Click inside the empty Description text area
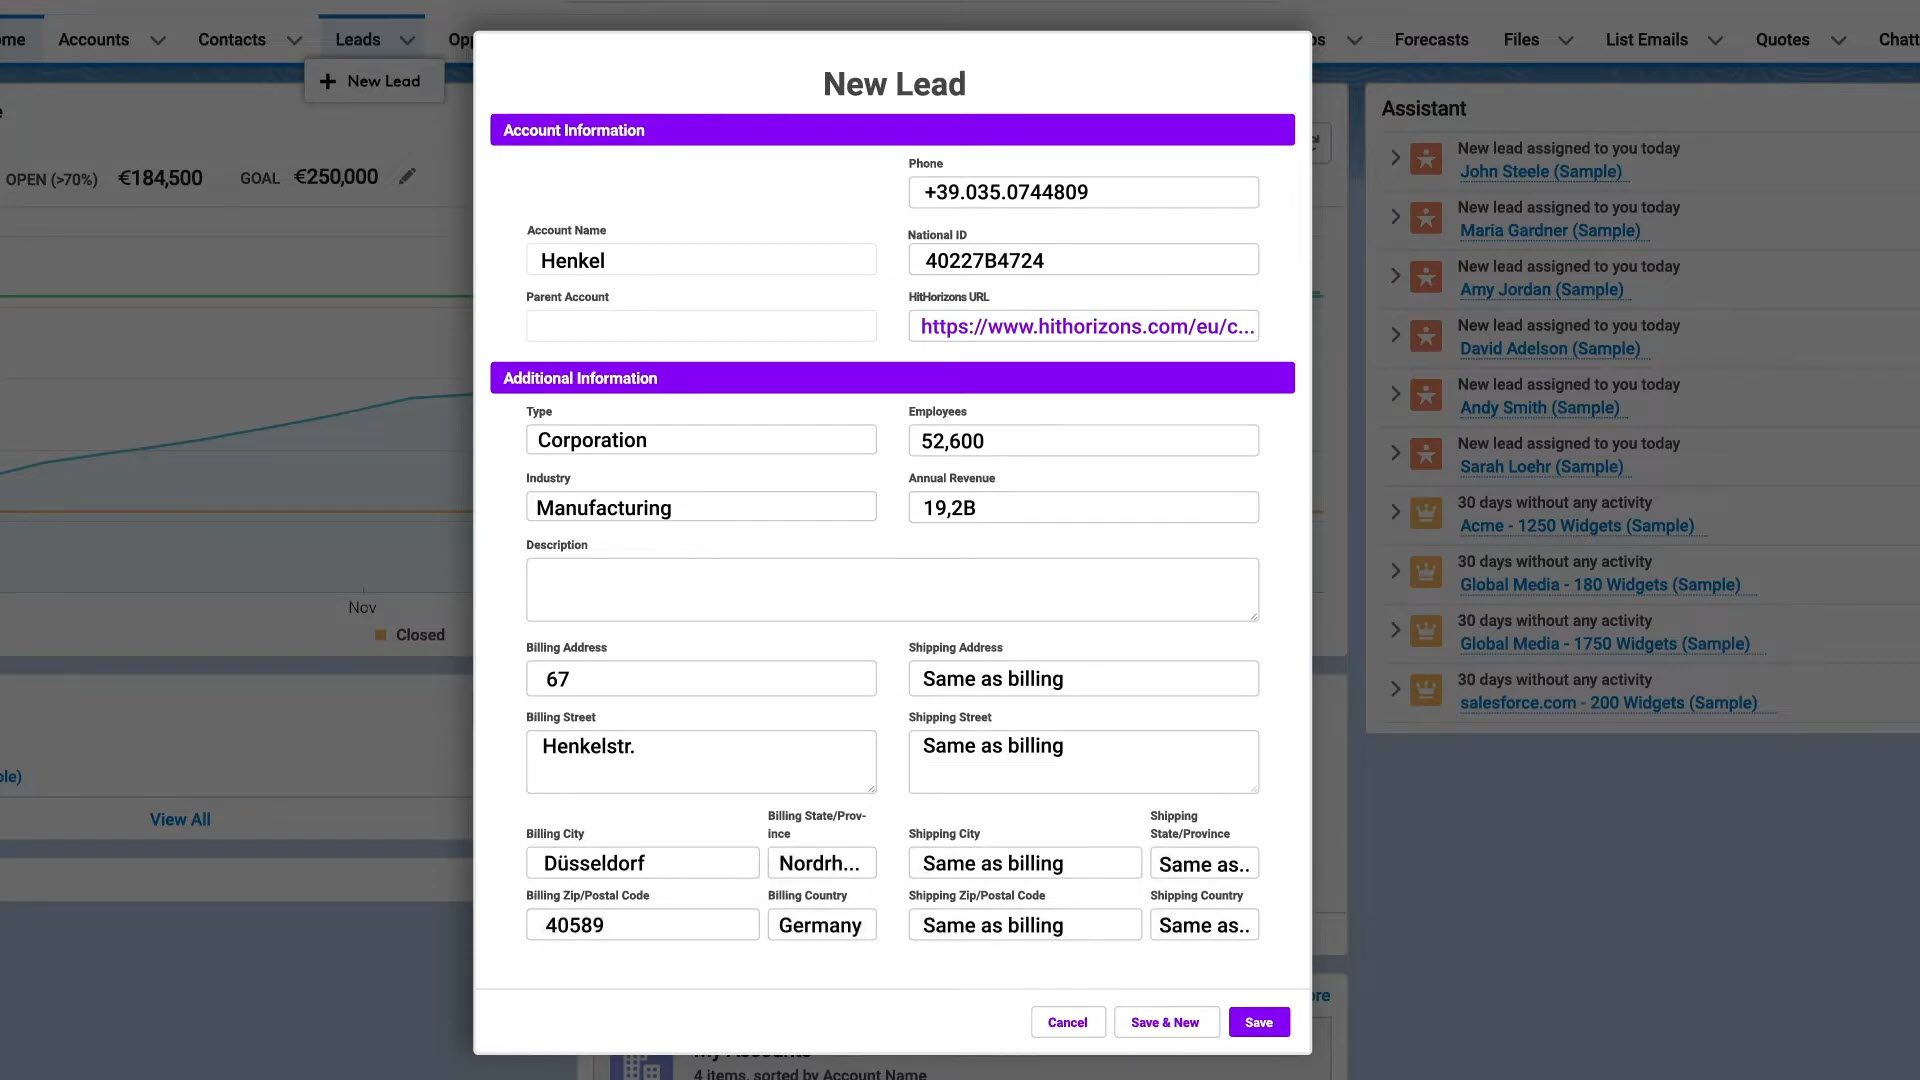 click(892, 590)
